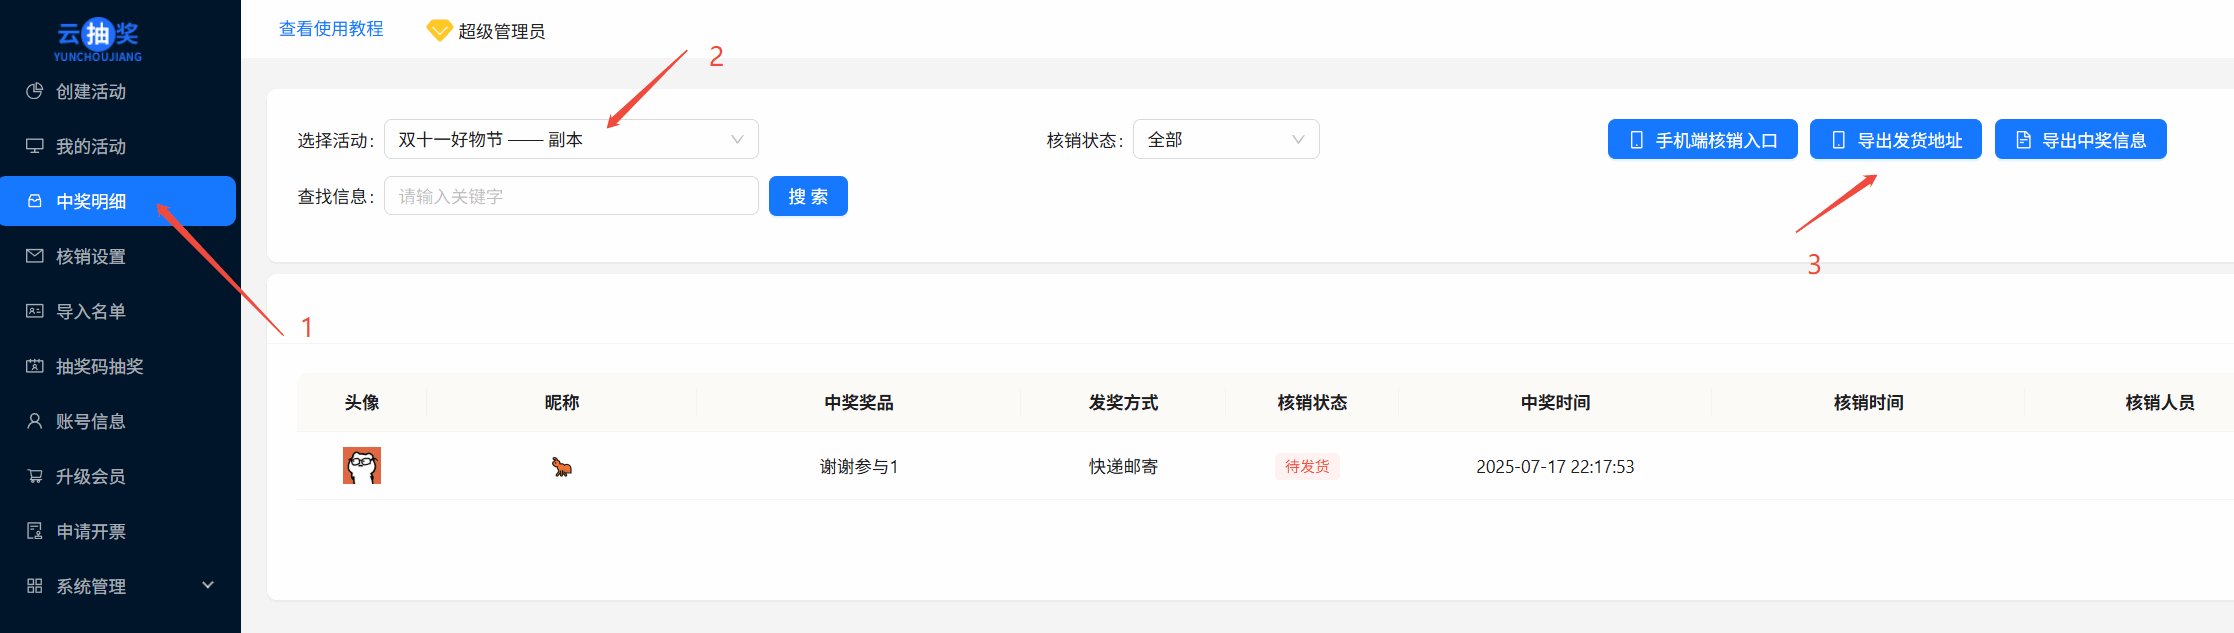Viewport: 2234px width, 633px height.
Task: Click the horse emoji nickname cell
Action: pyautogui.click(x=562, y=467)
